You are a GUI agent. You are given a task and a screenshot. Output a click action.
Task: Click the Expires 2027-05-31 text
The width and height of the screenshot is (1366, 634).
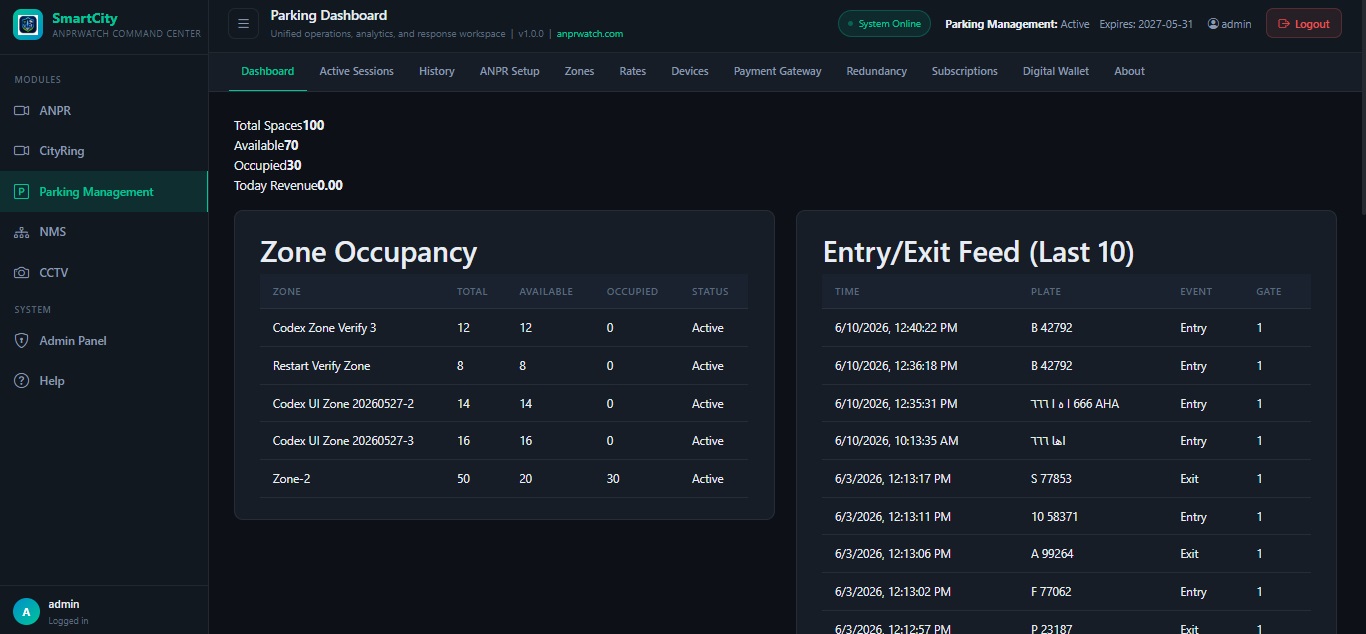pyautogui.click(x=1146, y=24)
